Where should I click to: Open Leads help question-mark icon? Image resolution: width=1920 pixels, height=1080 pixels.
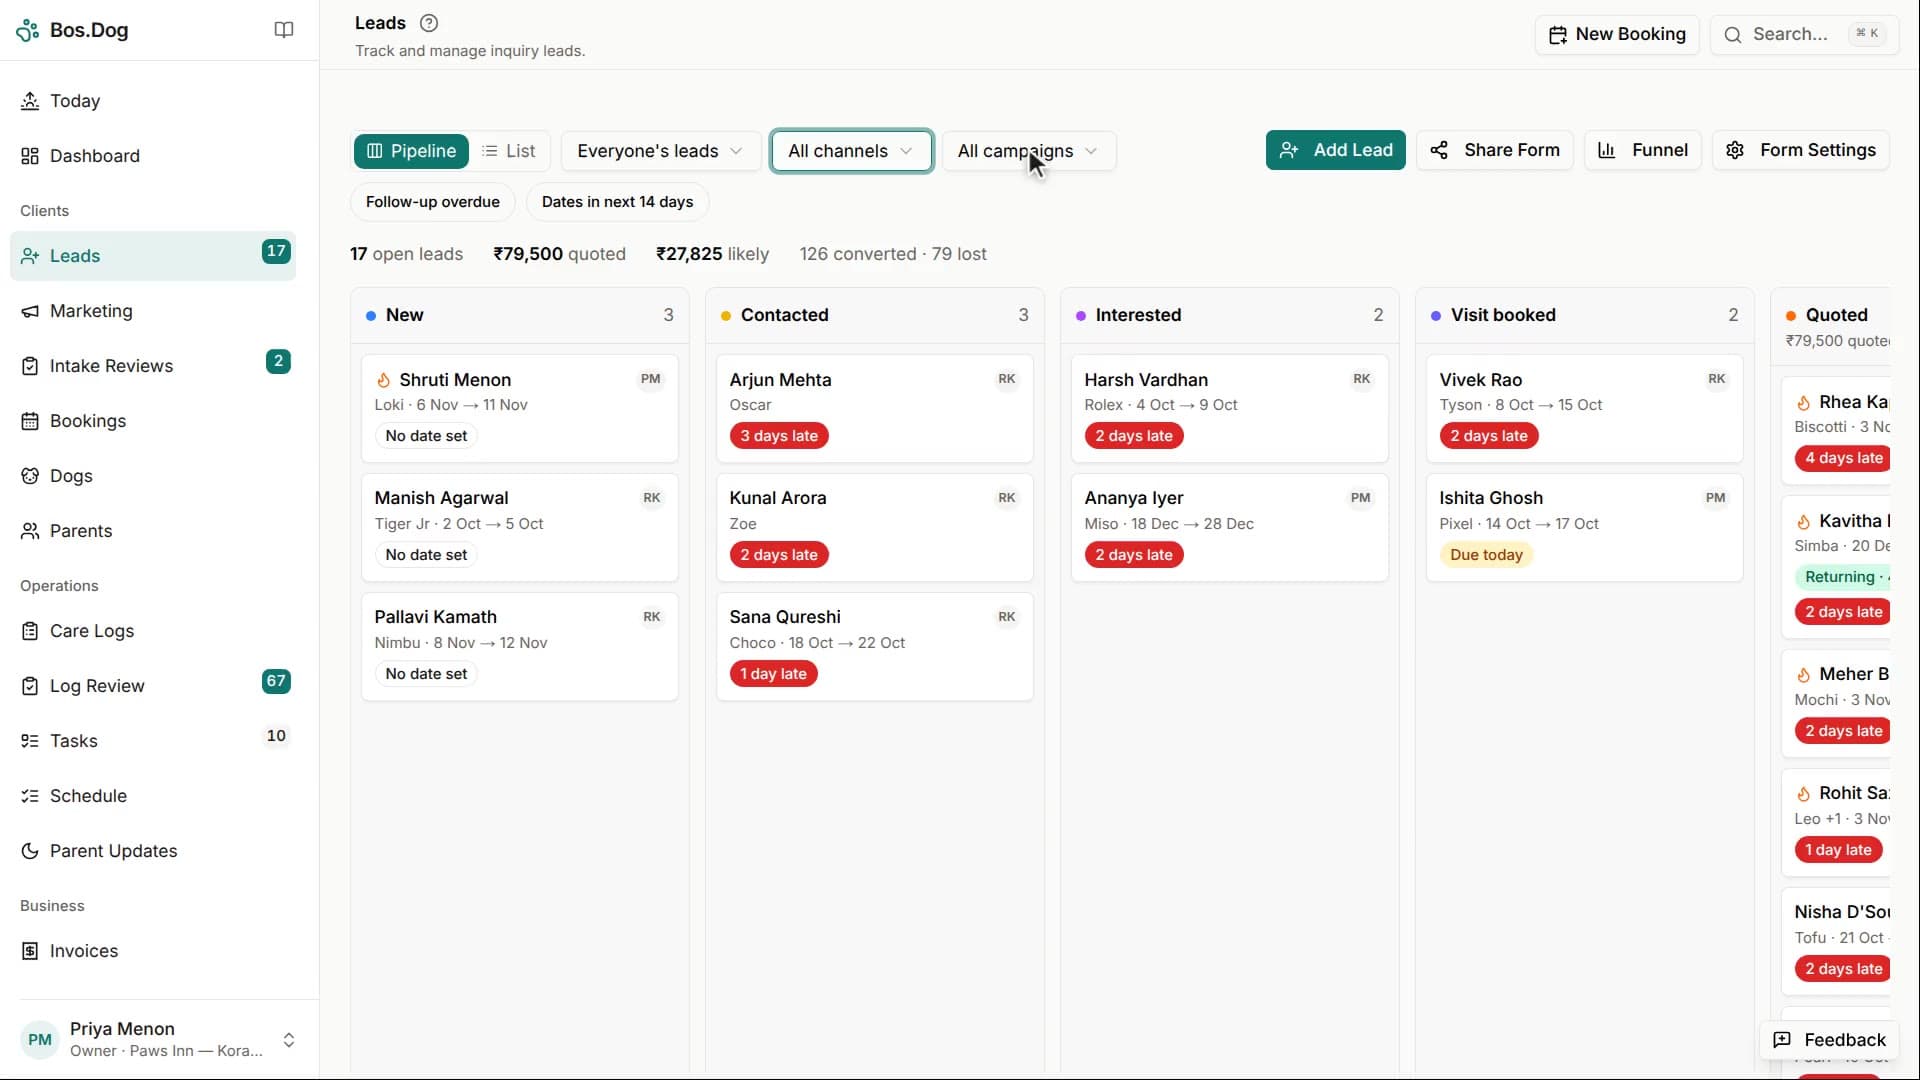click(x=429, y=23)
